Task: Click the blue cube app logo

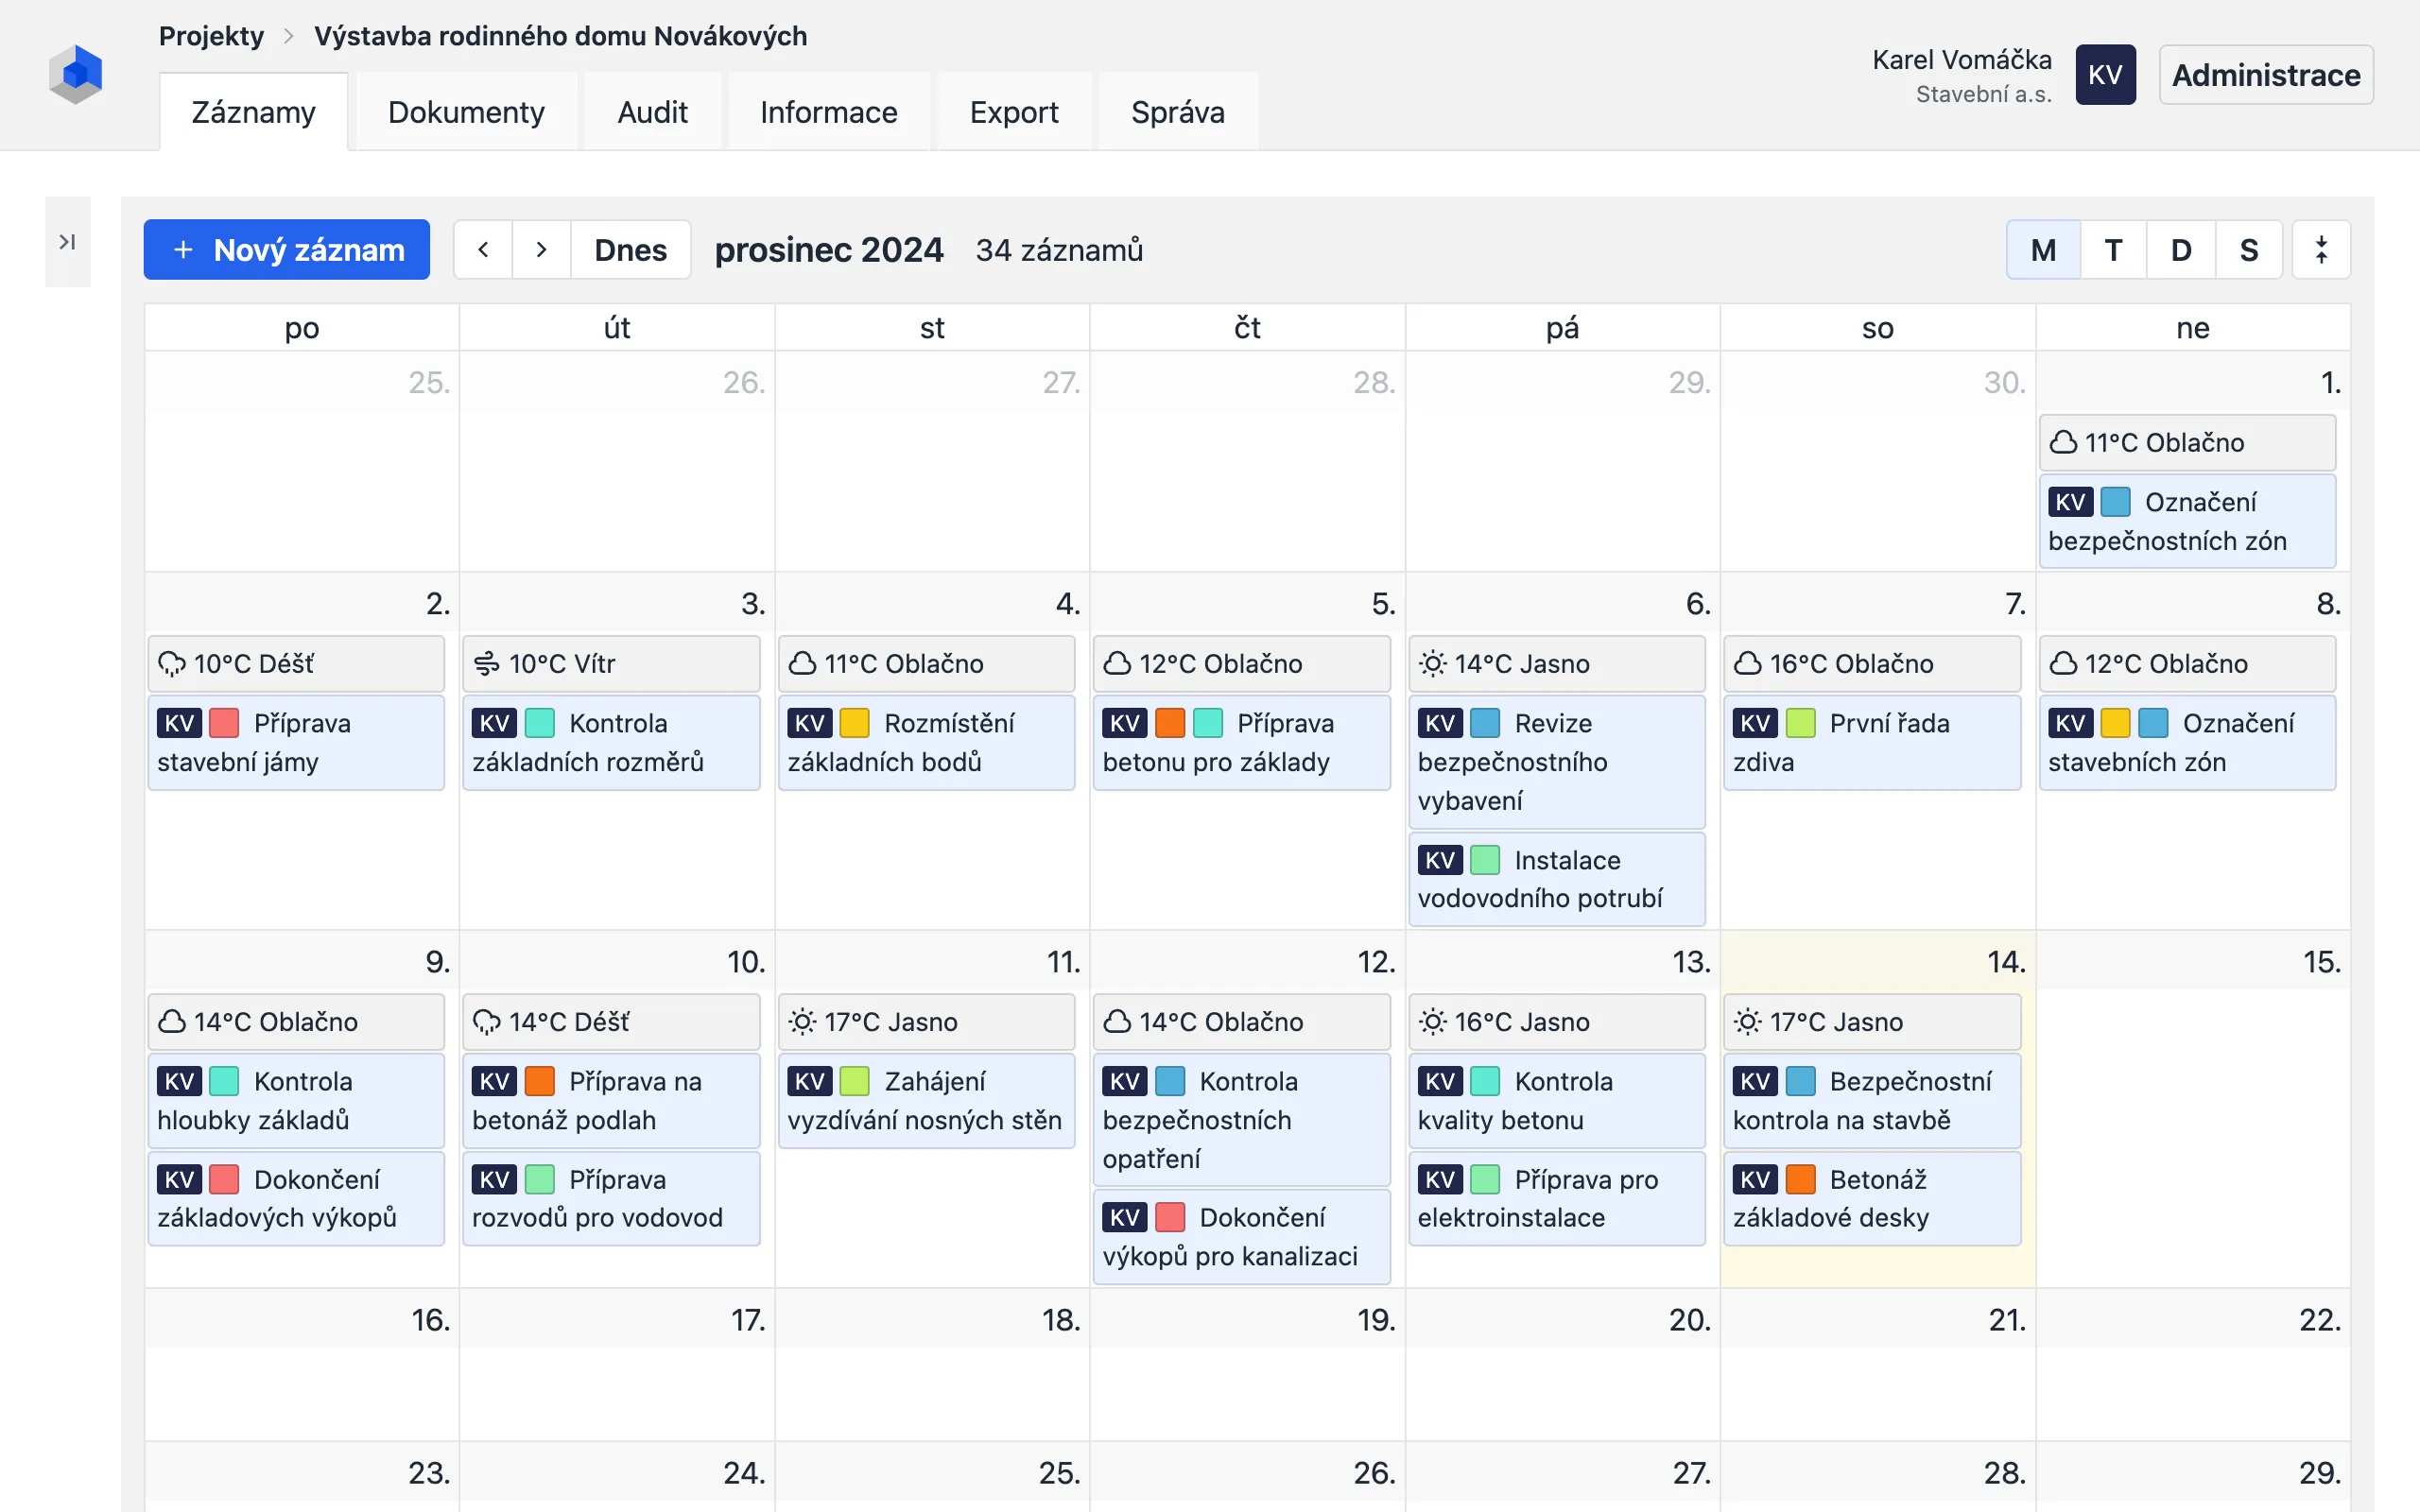Action: tap(76, 74)
